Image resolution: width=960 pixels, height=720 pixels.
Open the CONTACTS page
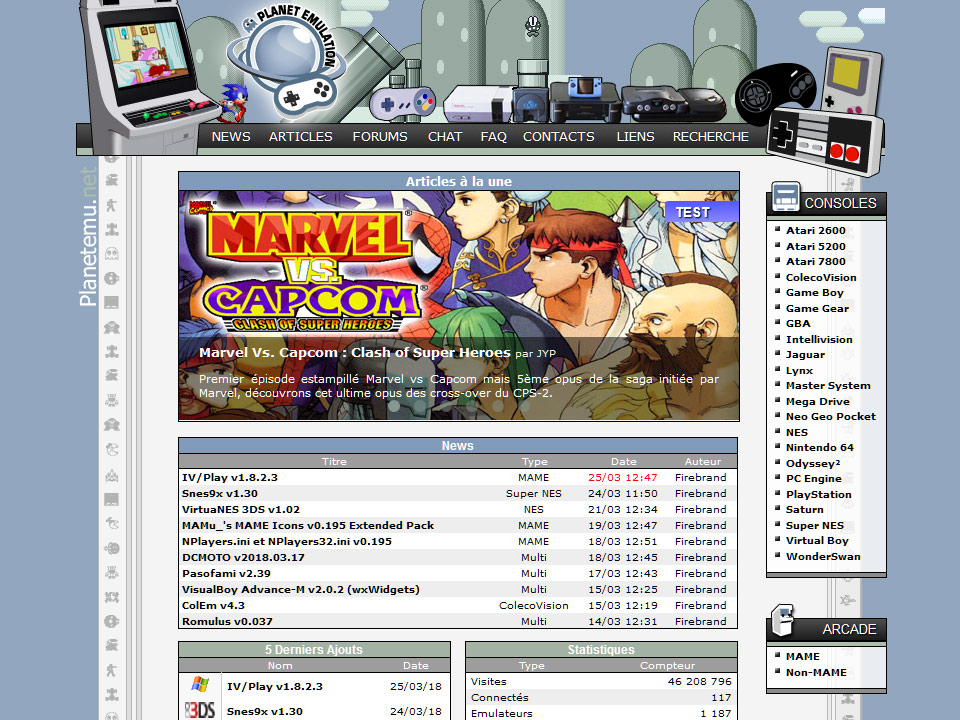[x=558, y=137]
